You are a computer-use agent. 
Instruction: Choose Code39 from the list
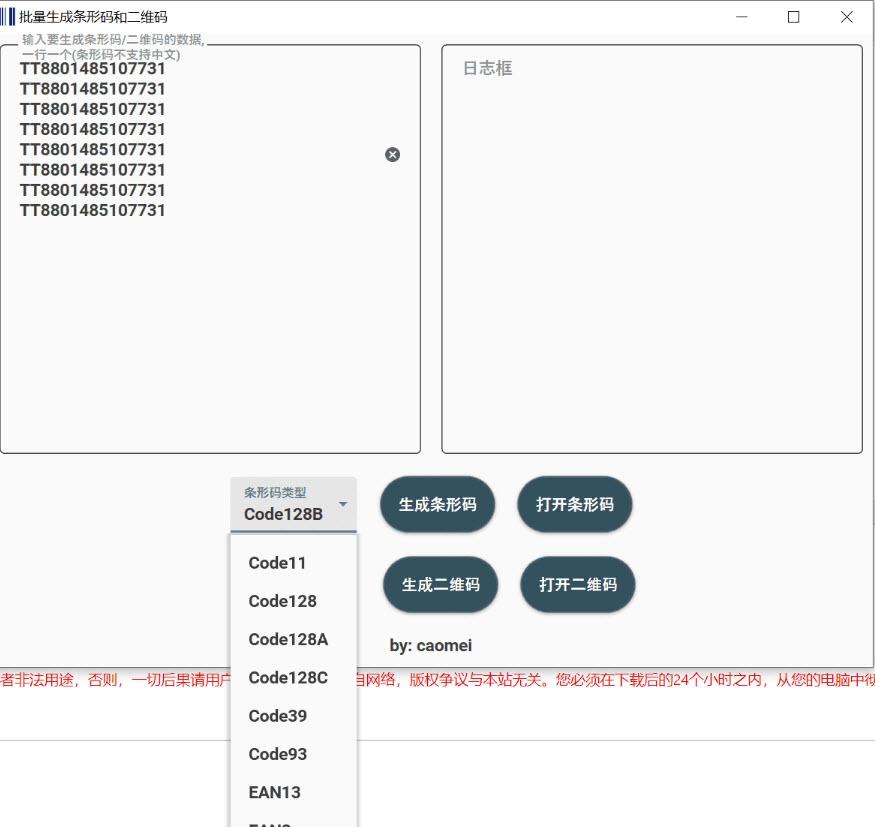coord(293,715)
